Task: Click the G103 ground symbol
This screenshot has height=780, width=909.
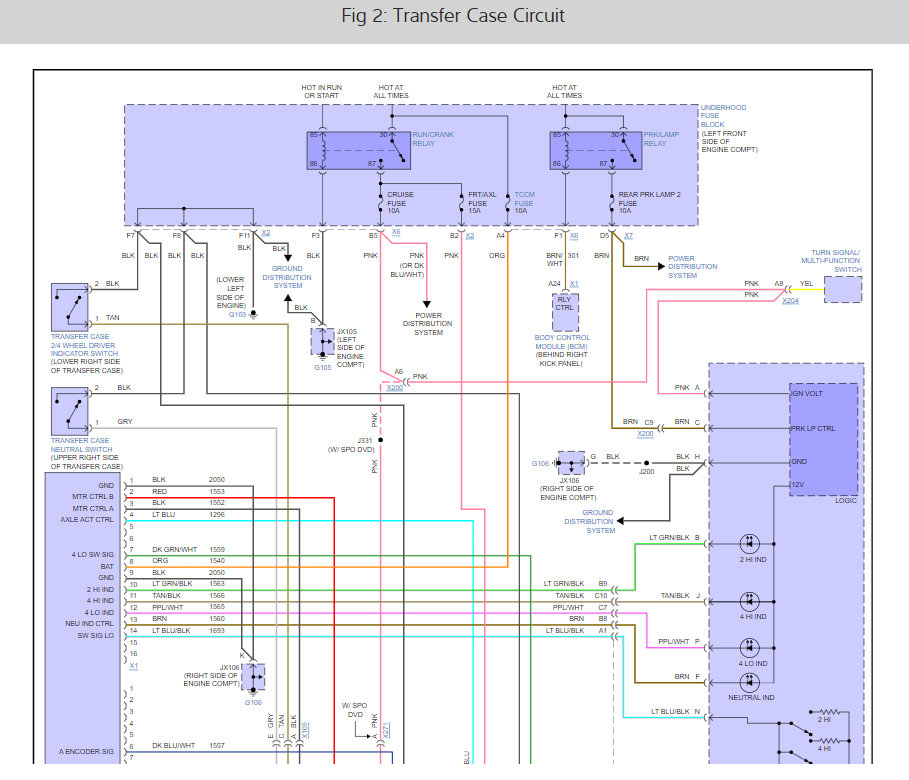Action: point(253,315)
